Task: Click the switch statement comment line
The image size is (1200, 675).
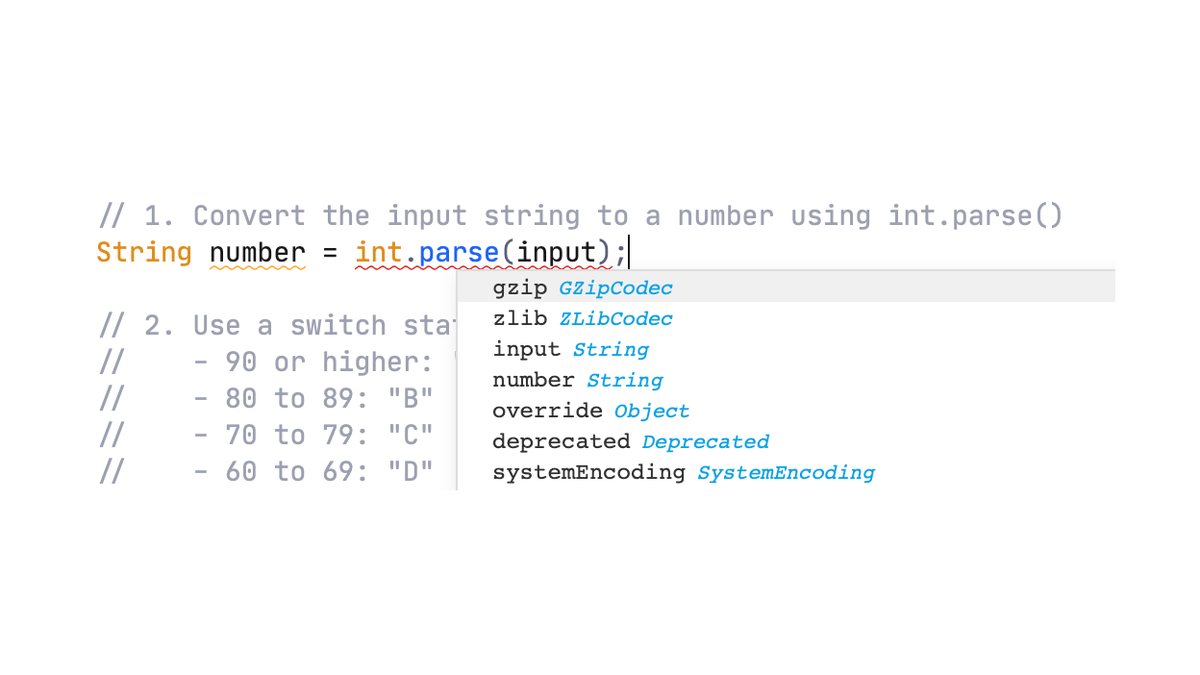Action: [270, 325]
